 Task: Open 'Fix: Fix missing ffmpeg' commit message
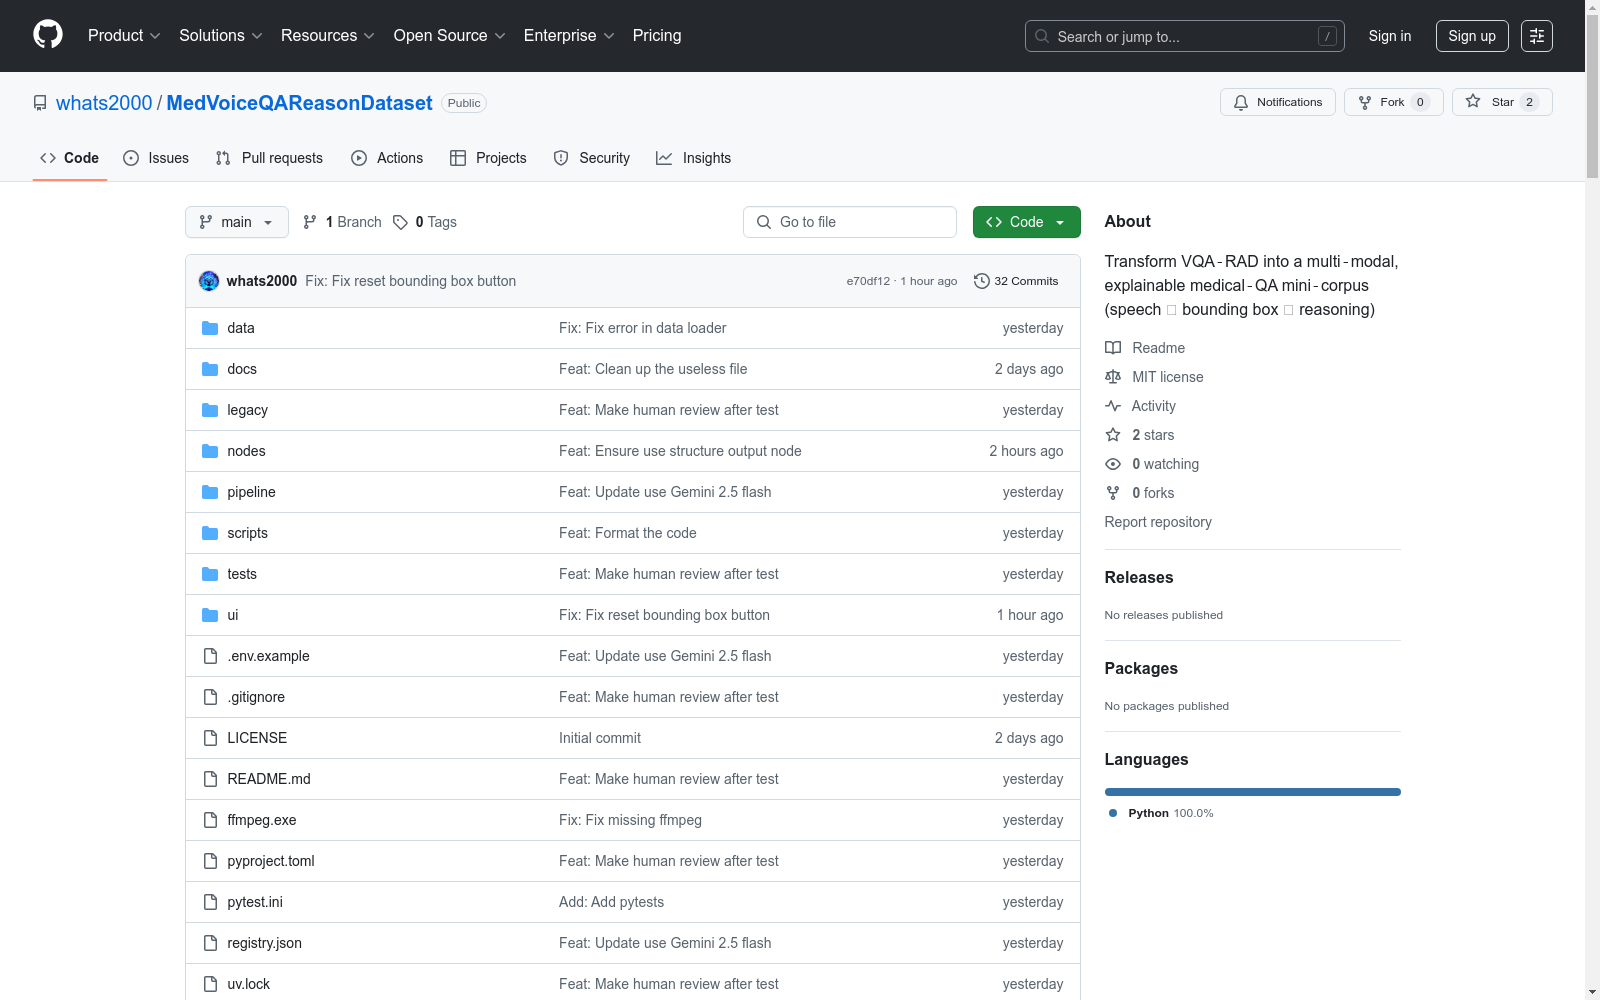point(630,820)
